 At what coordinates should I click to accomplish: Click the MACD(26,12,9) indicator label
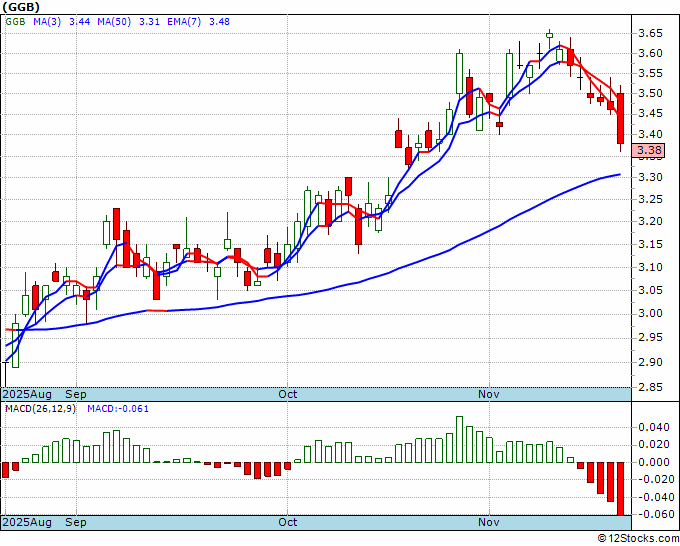click(40, 409)
